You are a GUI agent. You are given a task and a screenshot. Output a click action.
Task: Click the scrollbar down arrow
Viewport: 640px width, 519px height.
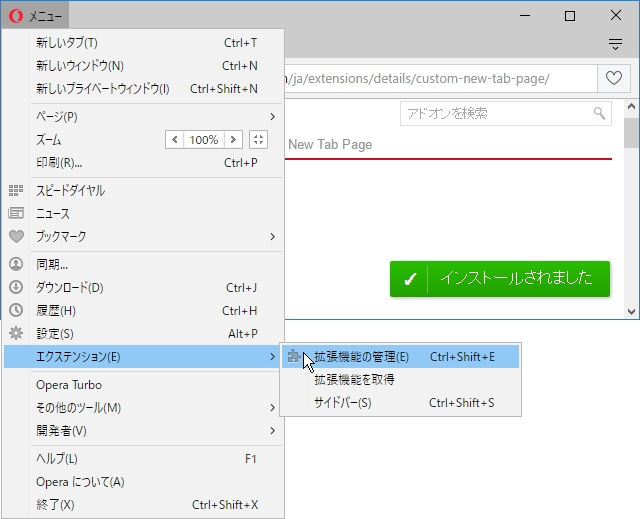pos(631,312)
